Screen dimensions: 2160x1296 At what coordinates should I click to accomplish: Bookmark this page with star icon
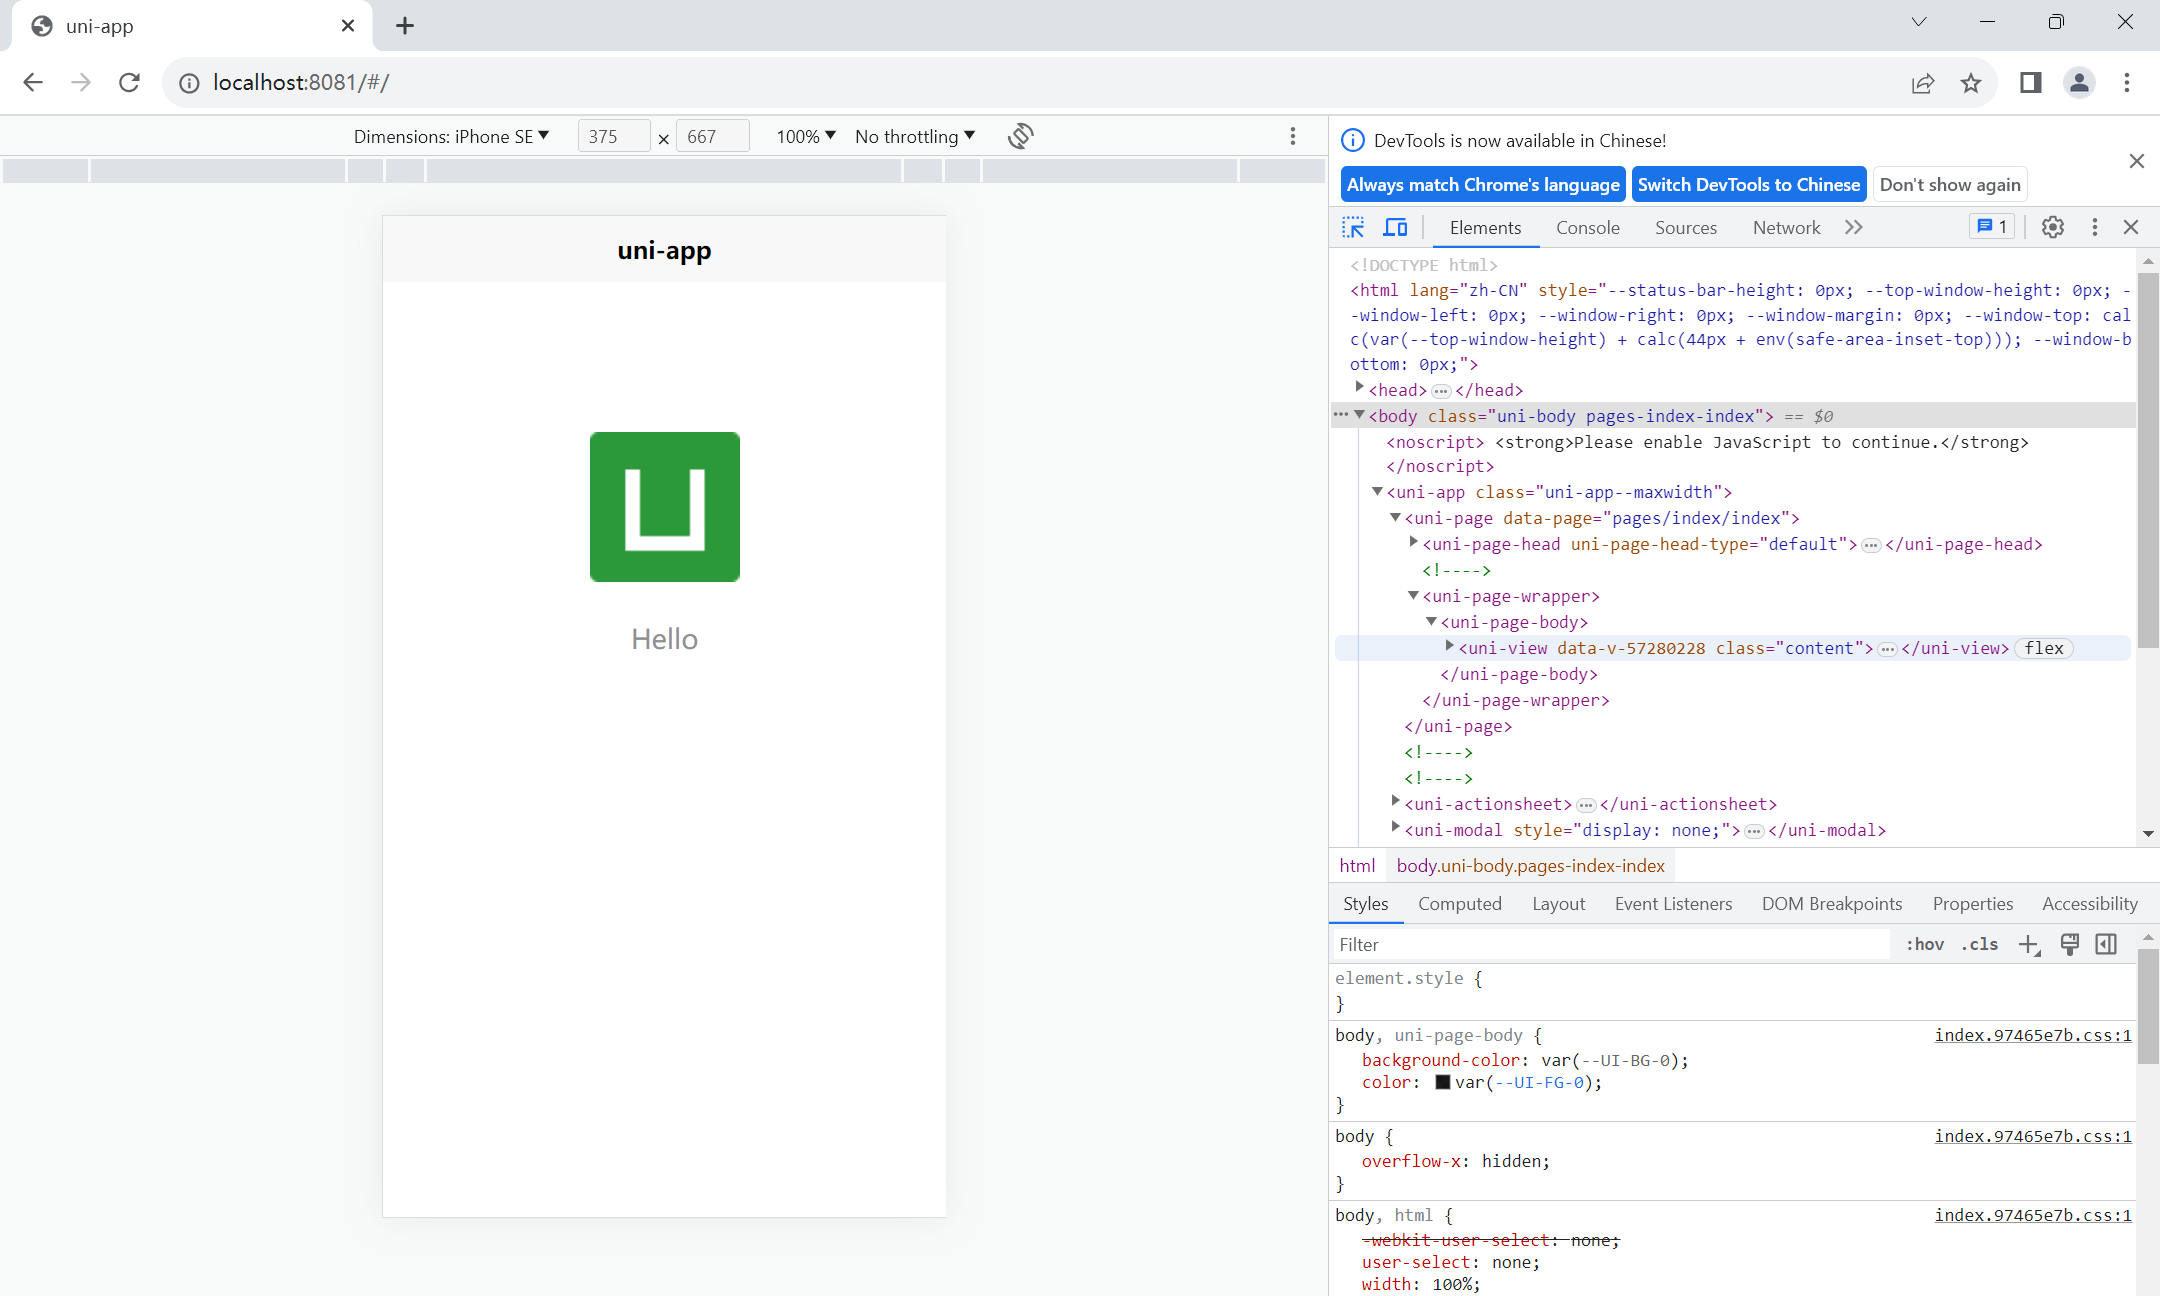click(x=1970, y=83)
